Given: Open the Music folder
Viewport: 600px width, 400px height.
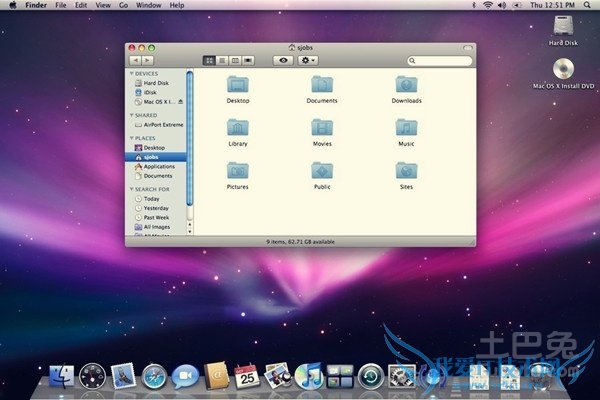Looking at the screenshot, I should click(406, 127).
